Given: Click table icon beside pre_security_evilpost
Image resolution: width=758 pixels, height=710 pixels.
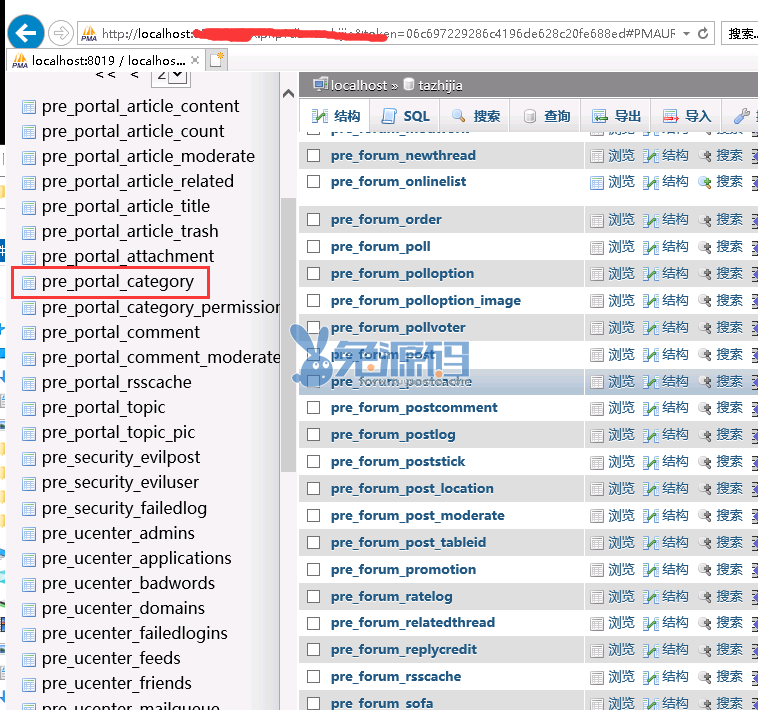Looking at the screenshot, I should coord(29,458).
